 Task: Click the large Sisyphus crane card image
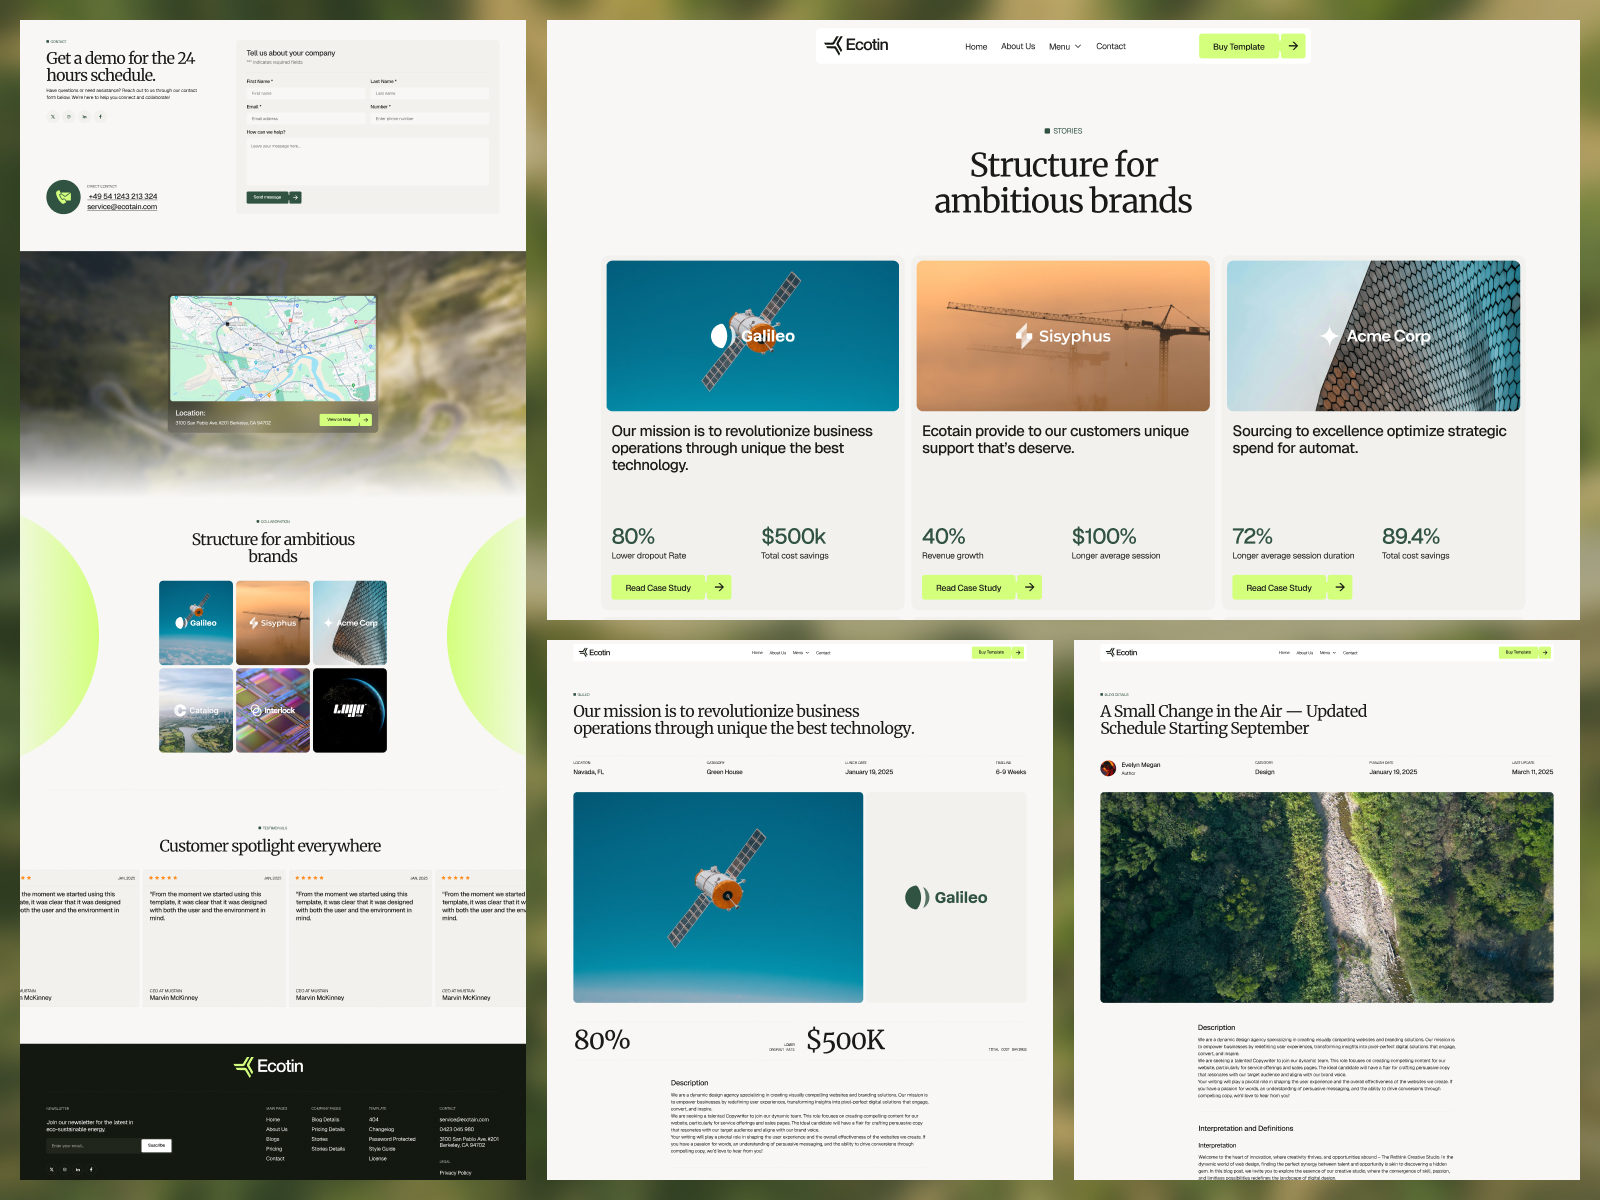point(1063,336)
